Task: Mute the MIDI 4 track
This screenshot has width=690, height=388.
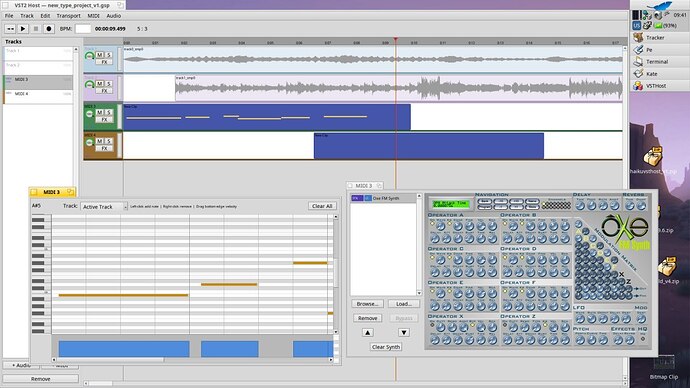Action: 99,141
